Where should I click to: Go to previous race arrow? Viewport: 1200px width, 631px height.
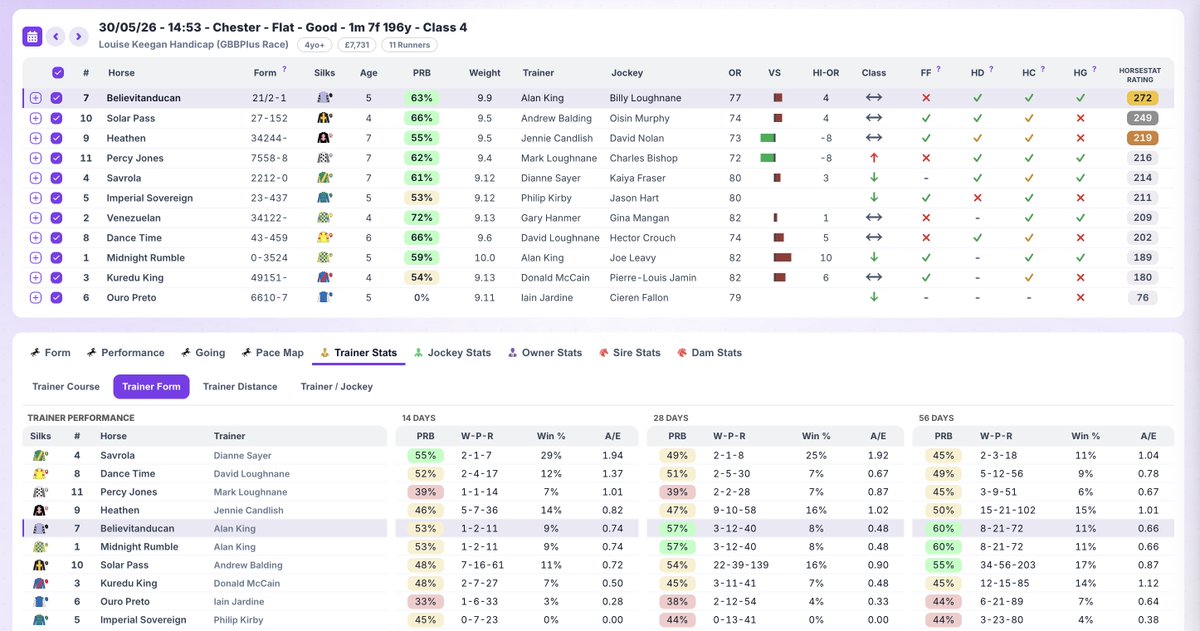click(56, 36)
